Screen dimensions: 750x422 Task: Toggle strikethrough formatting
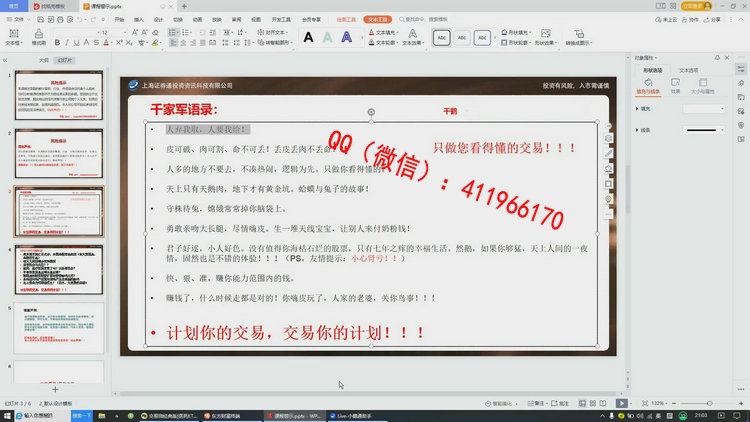pos(96,43)
